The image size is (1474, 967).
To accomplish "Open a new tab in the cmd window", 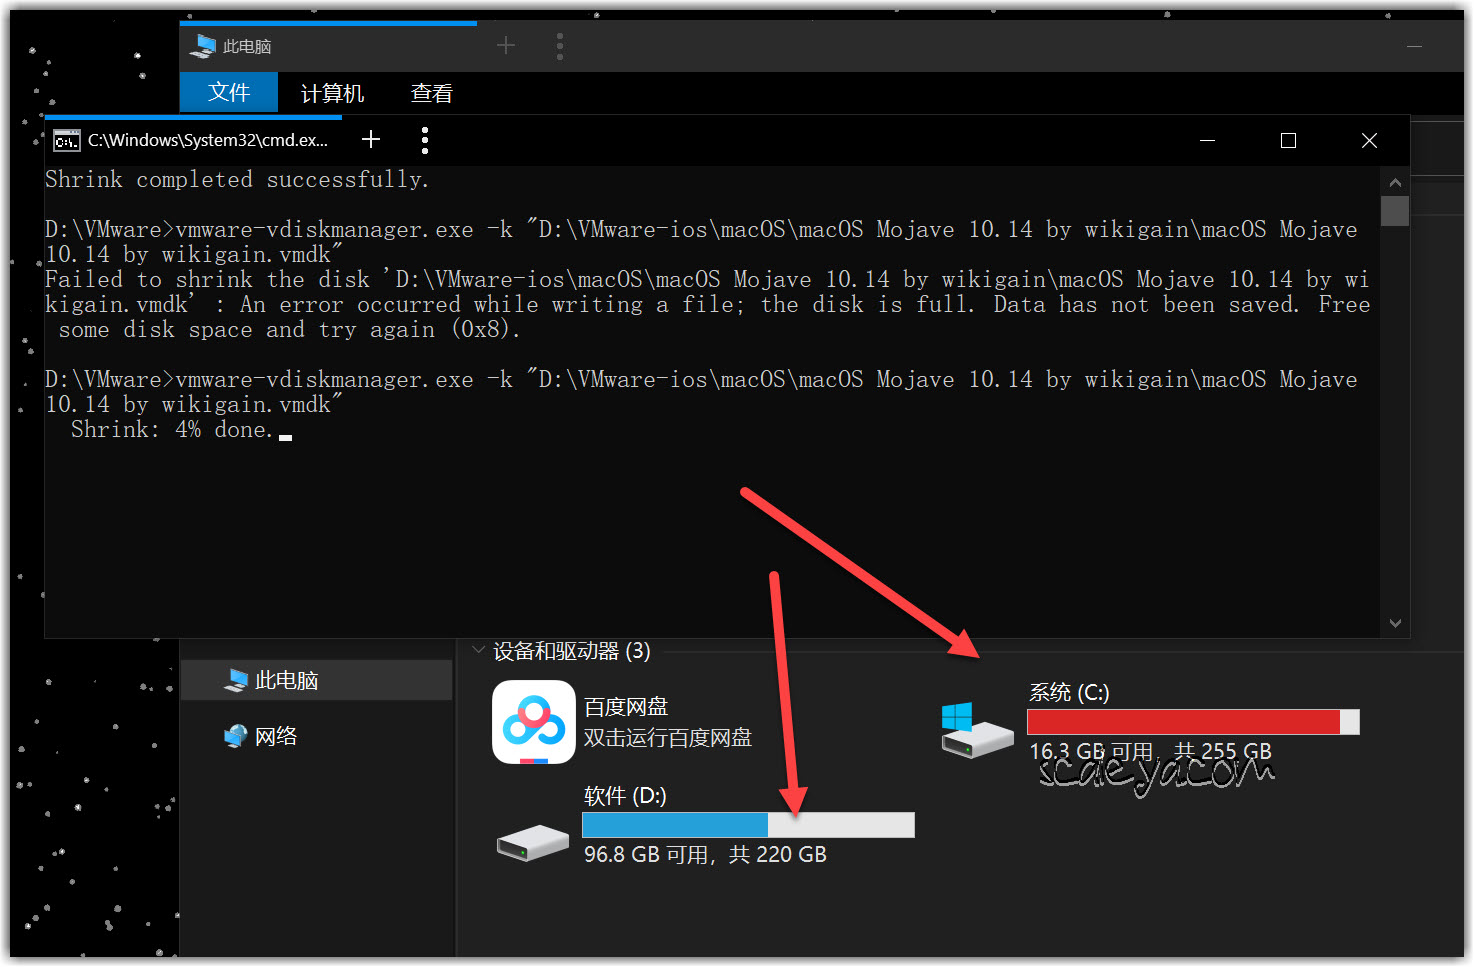I will coord(371,140).
